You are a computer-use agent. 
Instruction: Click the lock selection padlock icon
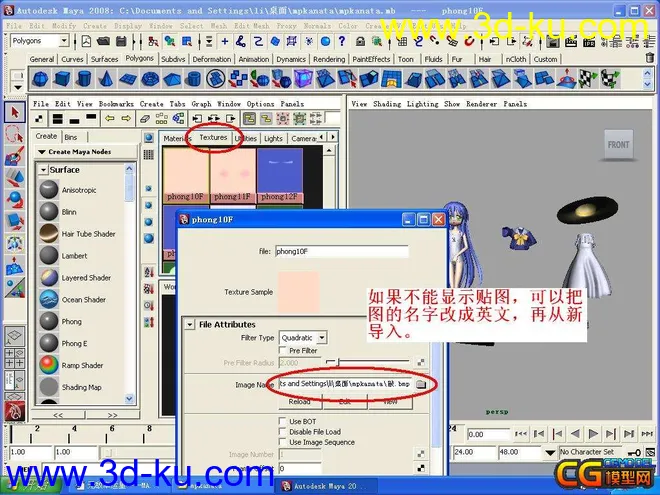(360, 41)
